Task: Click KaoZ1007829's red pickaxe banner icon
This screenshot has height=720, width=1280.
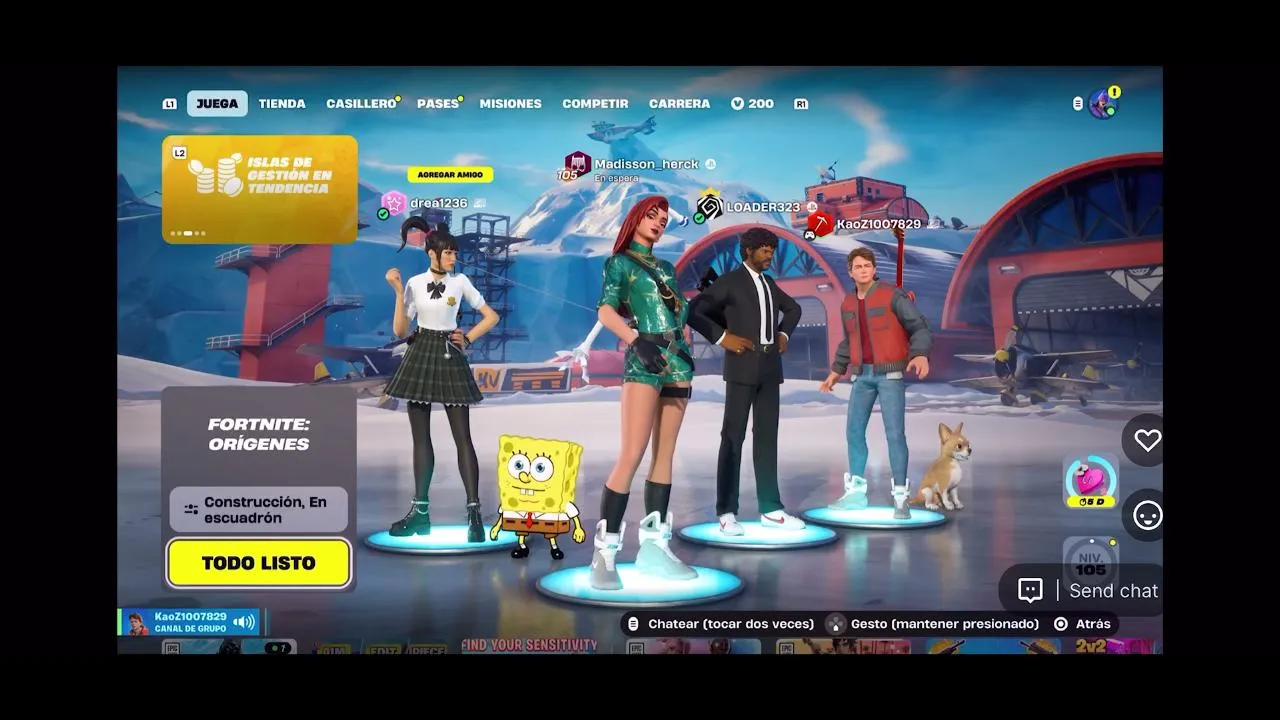Action: [x=820, y=224]
